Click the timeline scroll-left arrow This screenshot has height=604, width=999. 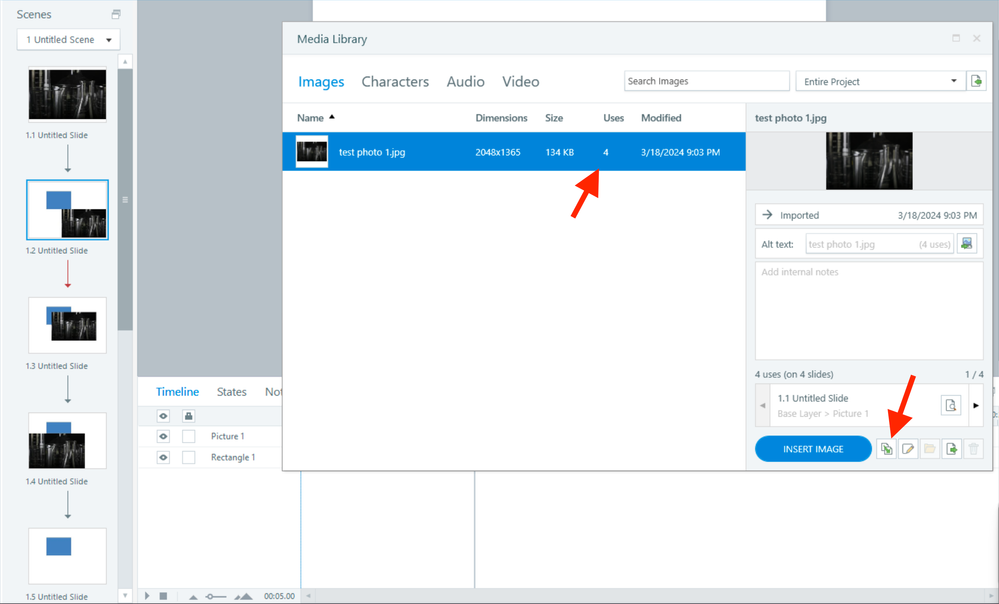click(308, 596)
